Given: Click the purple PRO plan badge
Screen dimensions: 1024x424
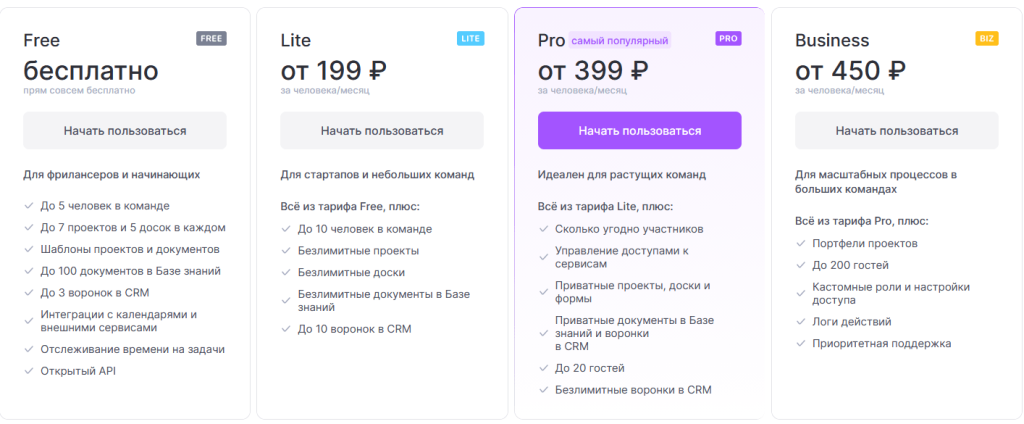Looking at the screenshot, I should (728, 39).
